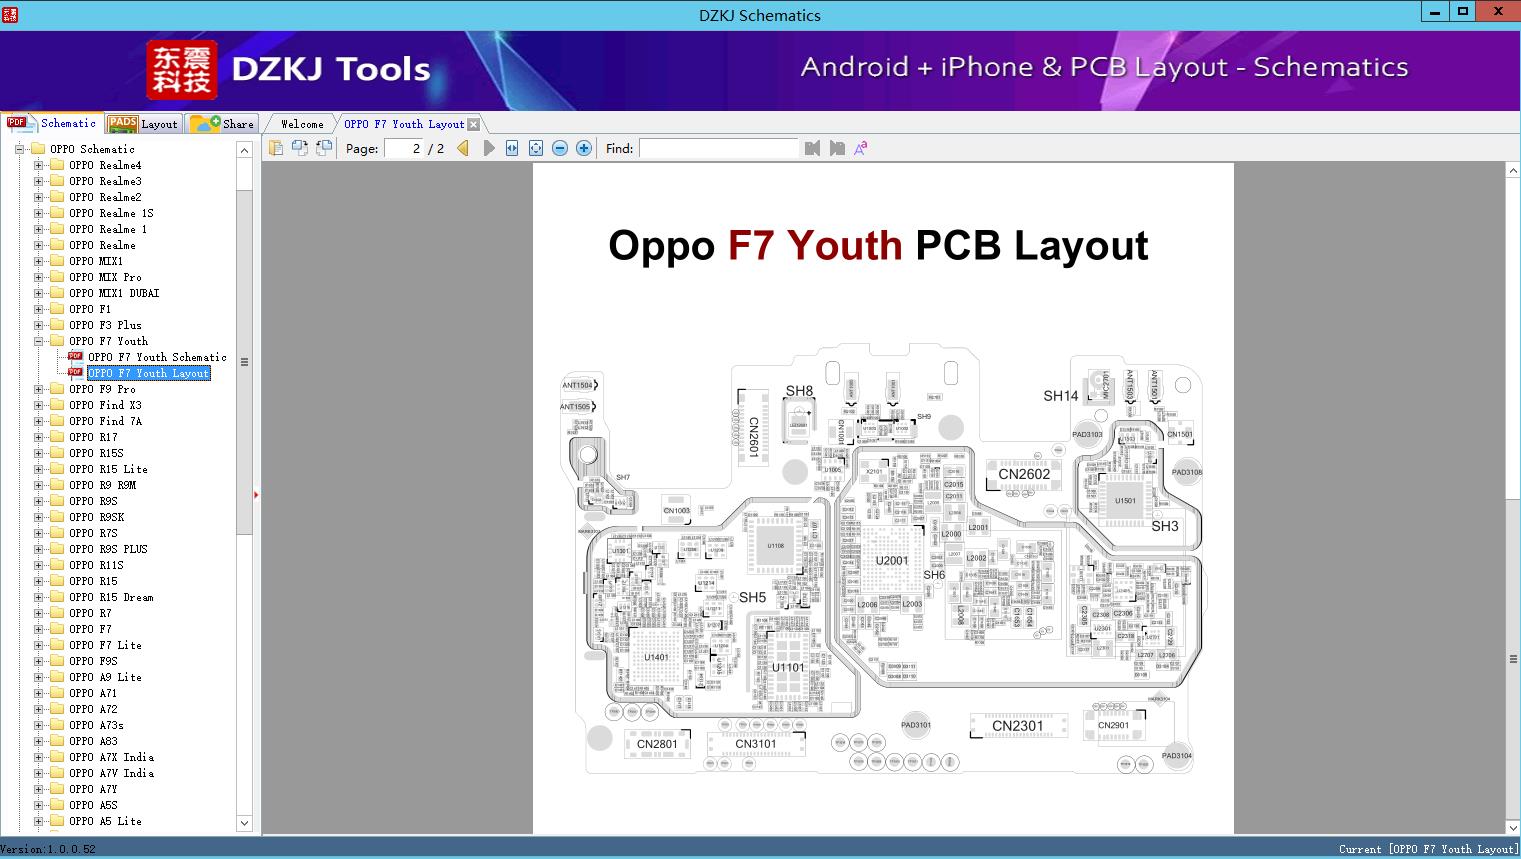Click the tree panel vertical scrollbar thumb
1521x859 pixels.
point(244,361)
